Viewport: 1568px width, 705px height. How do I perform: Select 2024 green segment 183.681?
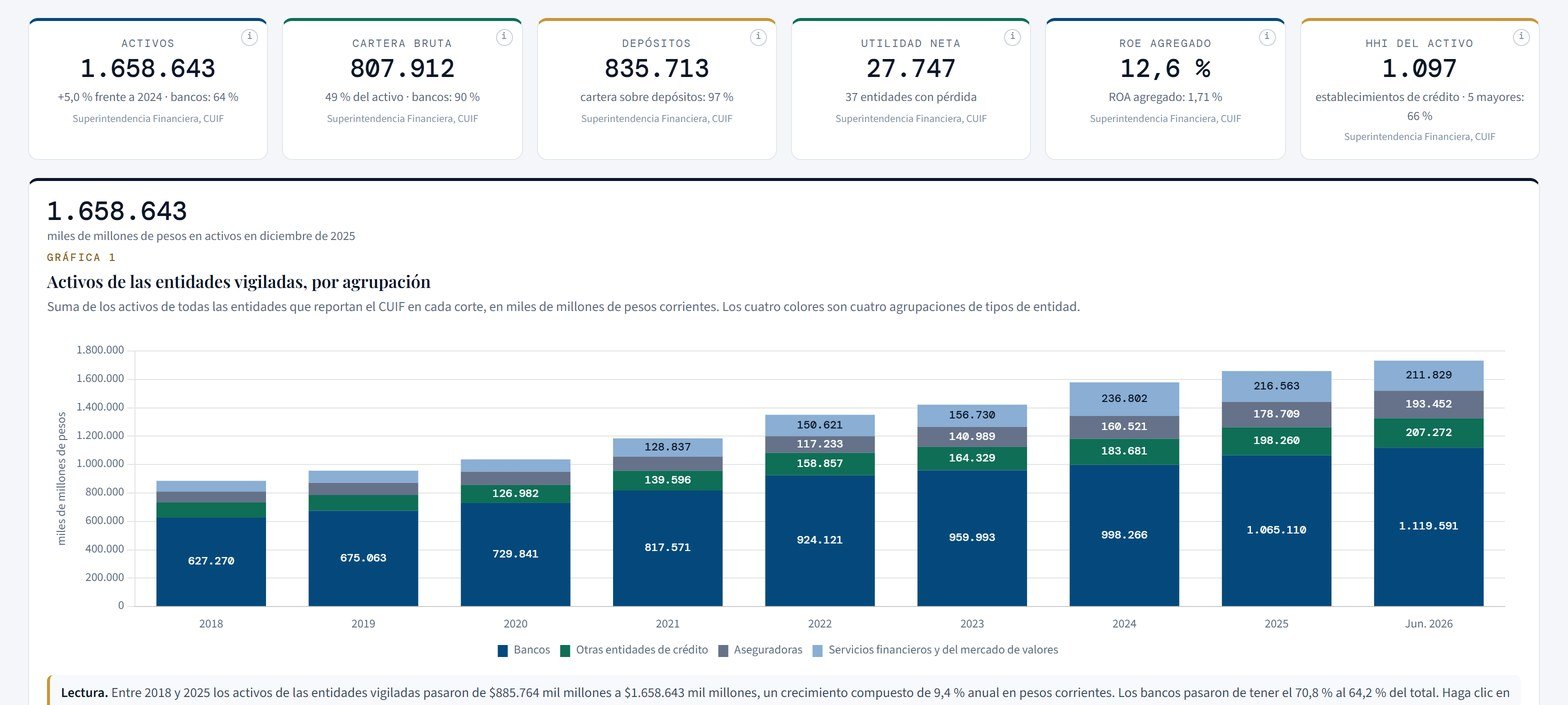(x=1124, y=452)
